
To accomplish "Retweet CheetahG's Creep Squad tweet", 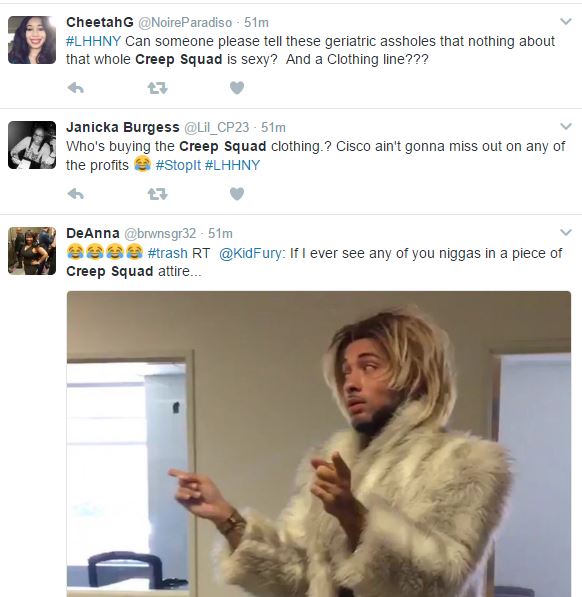I will 157,88.
